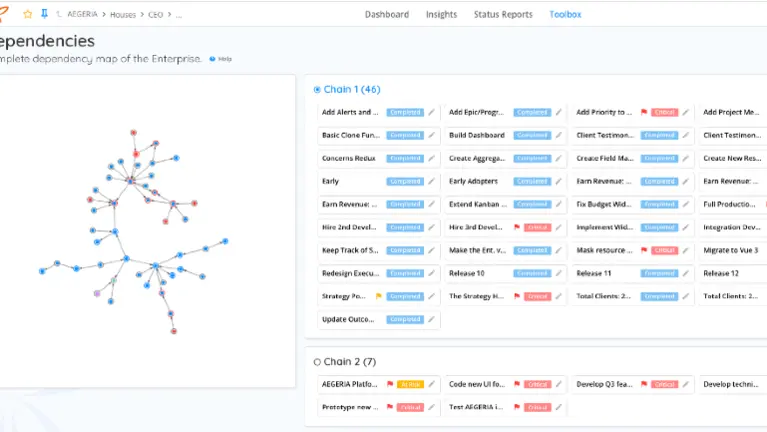Click the pin icon in top bar
The width and height of the screenshot is (767, 432).
(43, 15)
